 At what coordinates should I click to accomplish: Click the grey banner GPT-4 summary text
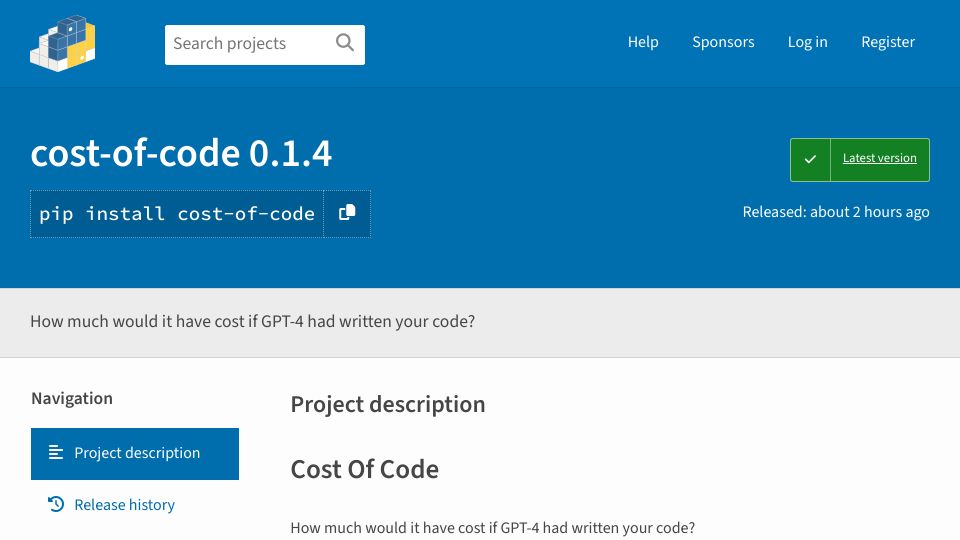click(252, 321)
